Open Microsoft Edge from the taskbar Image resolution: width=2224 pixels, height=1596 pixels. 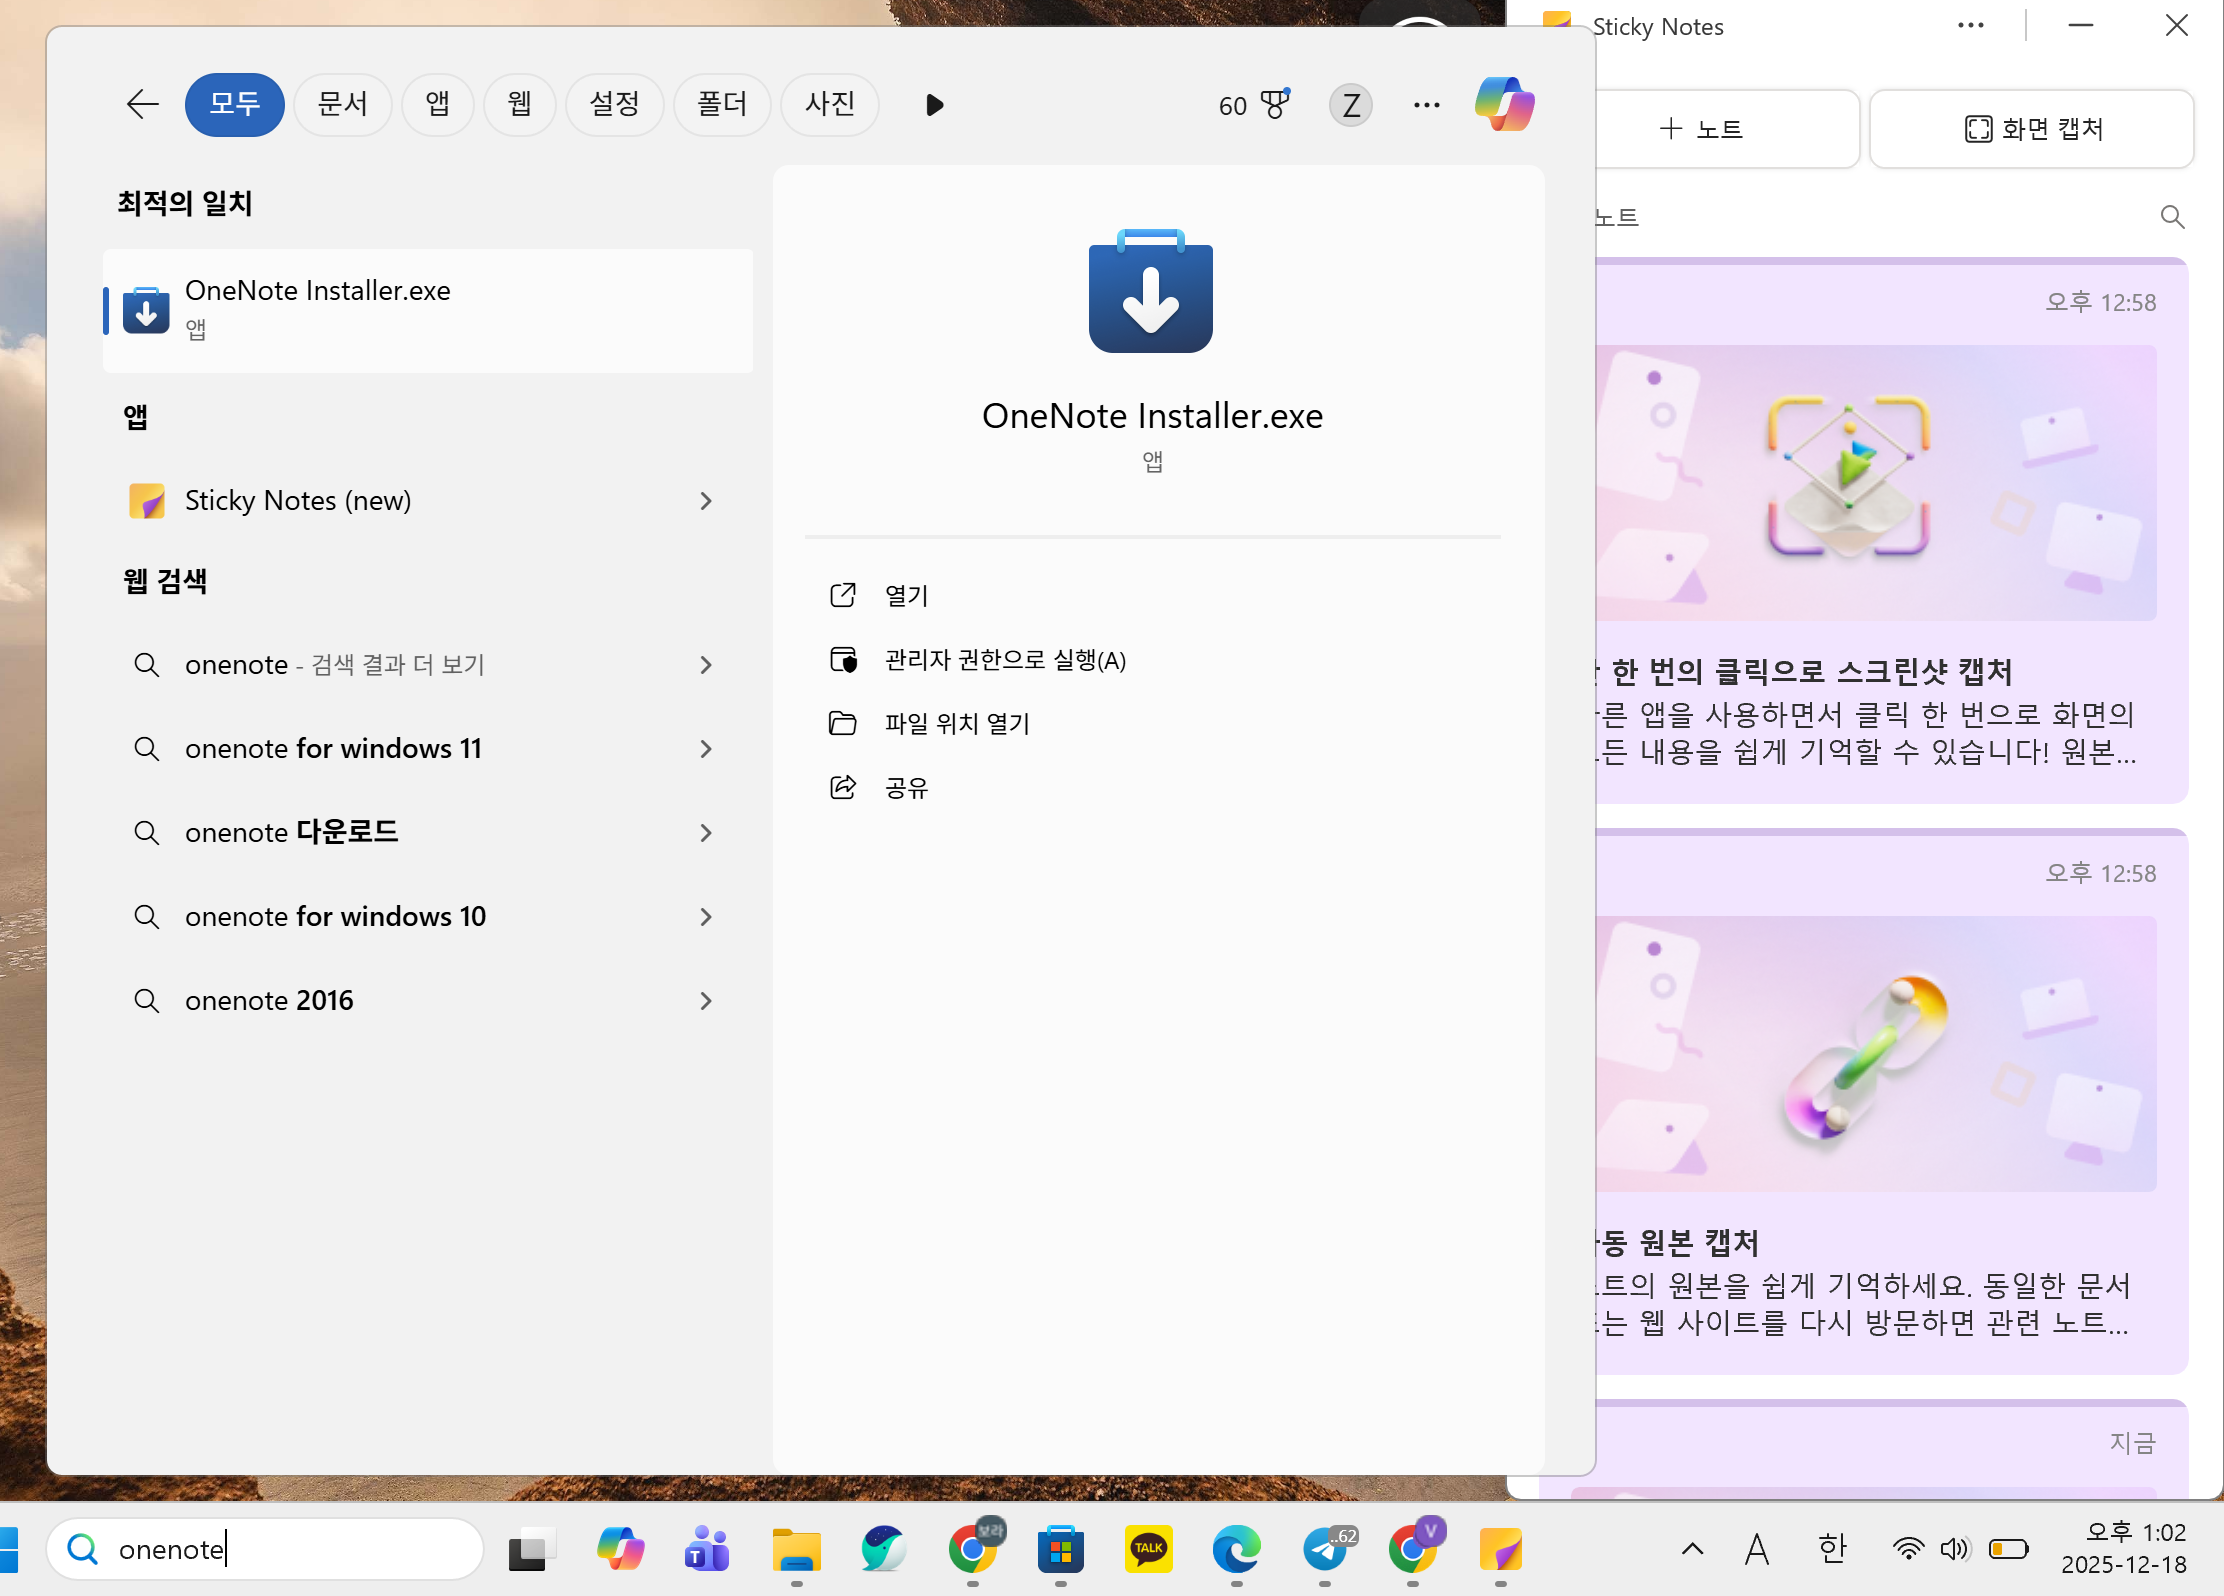pyautogui.click(x=1237, y=1549)
